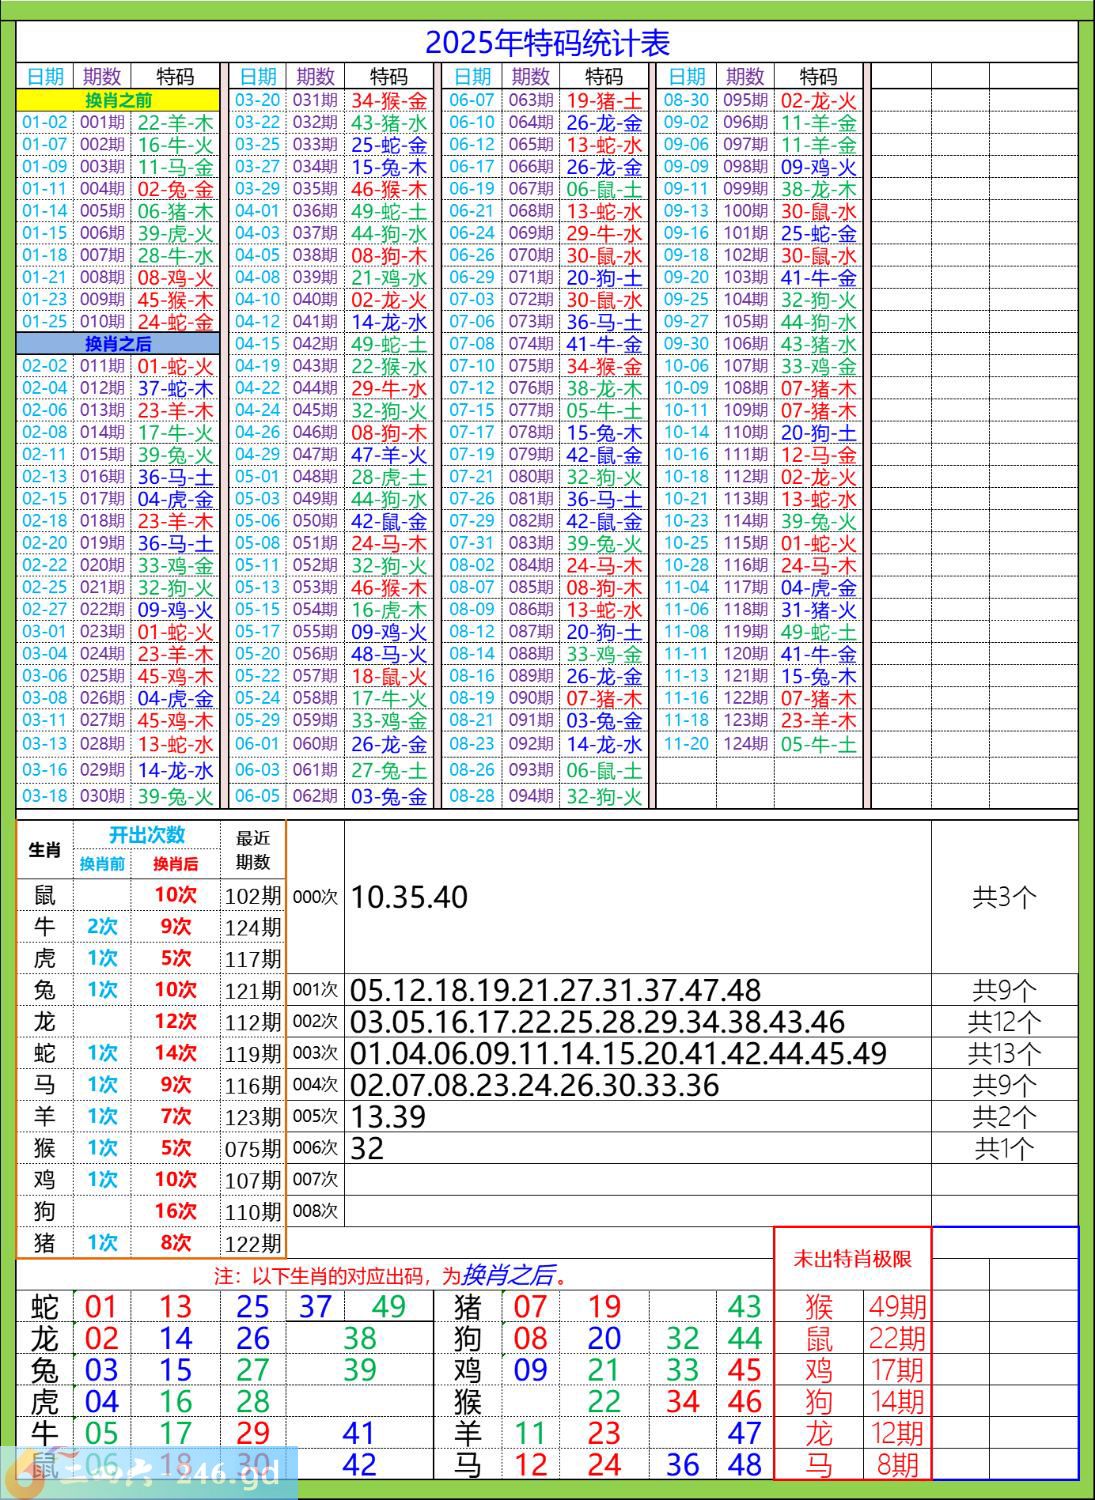
Task: Select the yellow 换肖之前 band
Action: (118, 100)
